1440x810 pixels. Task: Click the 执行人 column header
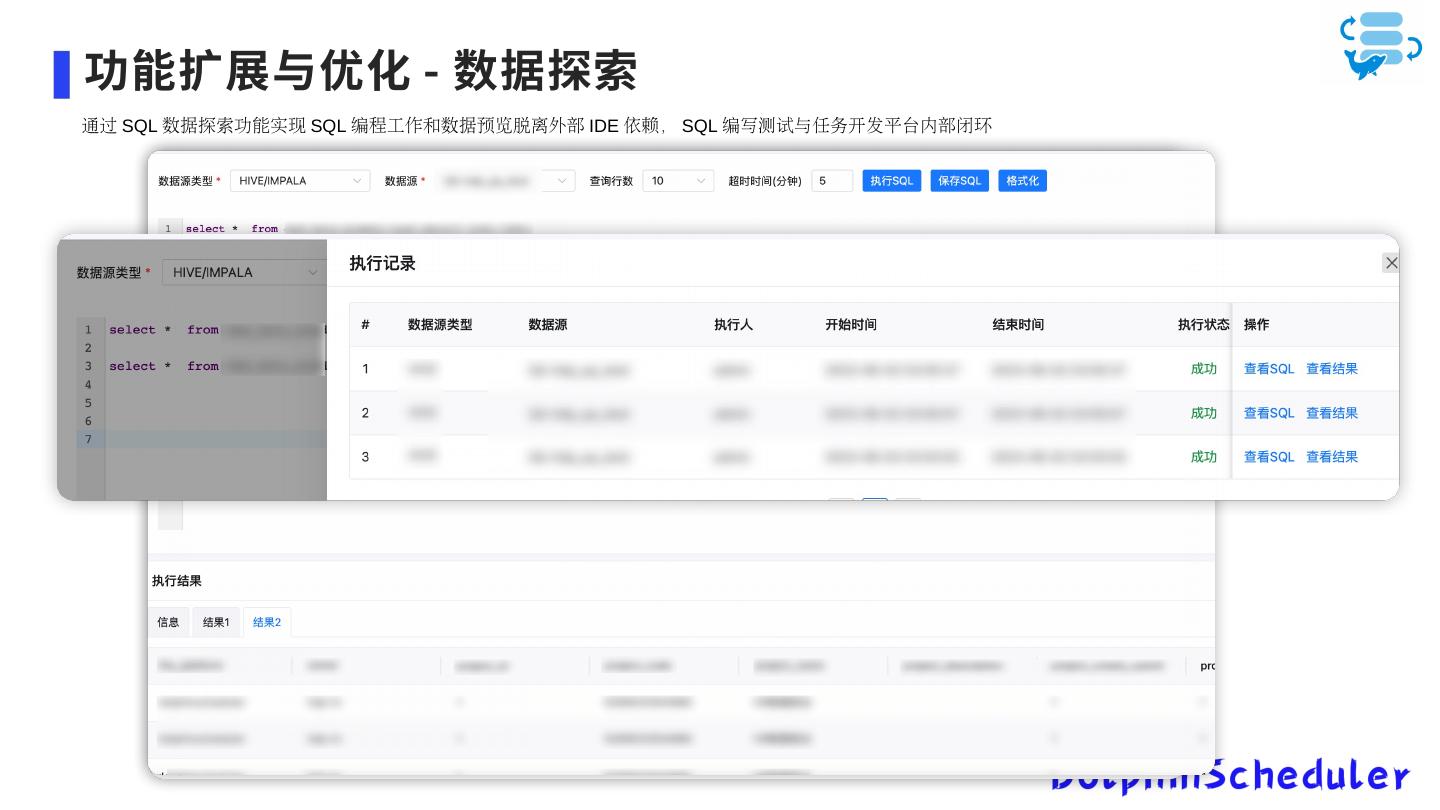pos(733,325)
